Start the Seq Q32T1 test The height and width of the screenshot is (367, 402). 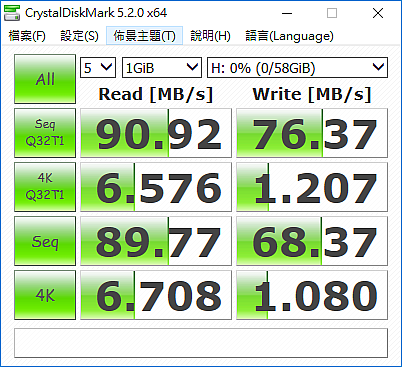click(x=45, y=133)
